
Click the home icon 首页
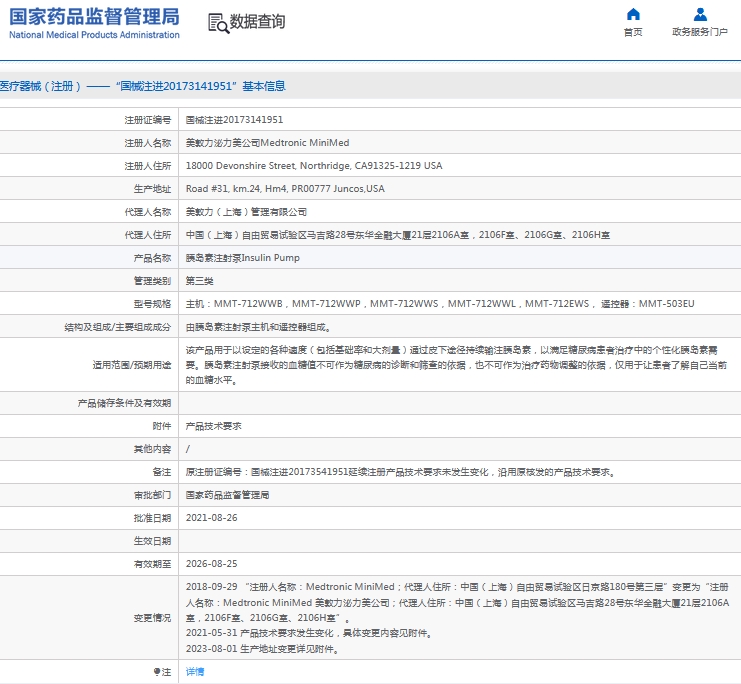click(x=633, y=14)
